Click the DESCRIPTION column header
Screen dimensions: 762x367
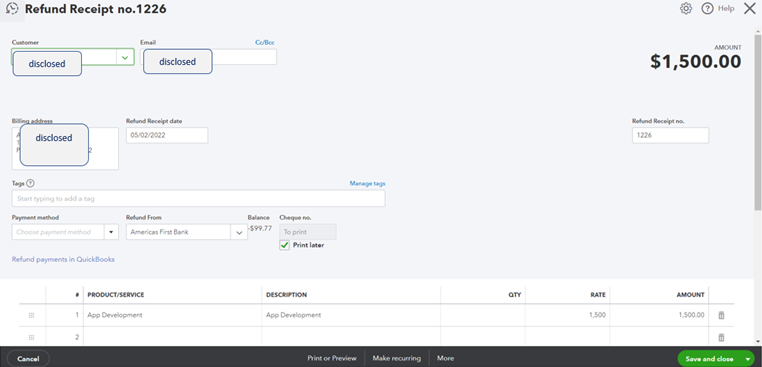pos(286,295)
